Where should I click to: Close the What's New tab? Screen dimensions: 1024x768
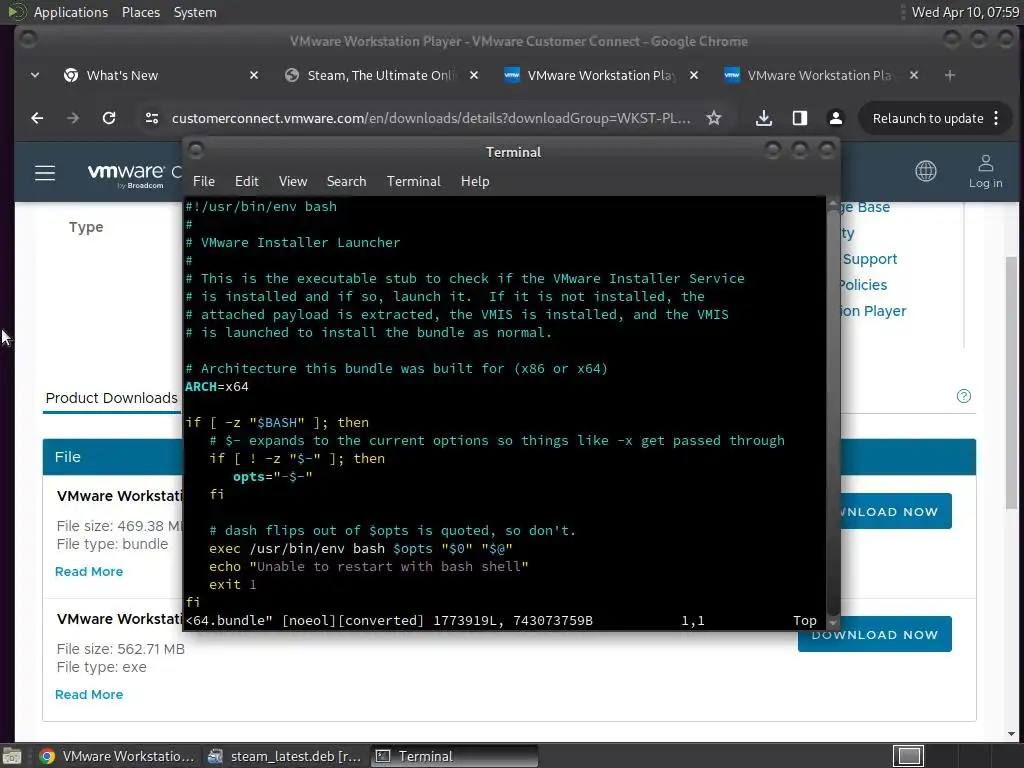click(x=254, y=75)
